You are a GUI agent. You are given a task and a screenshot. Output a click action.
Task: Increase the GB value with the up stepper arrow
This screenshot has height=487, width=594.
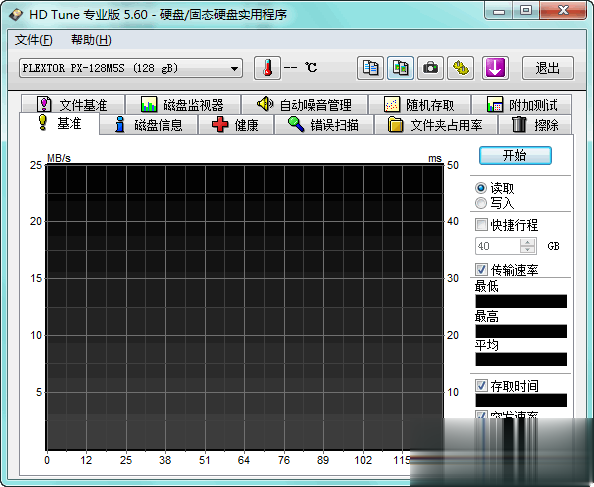(527, 242)
